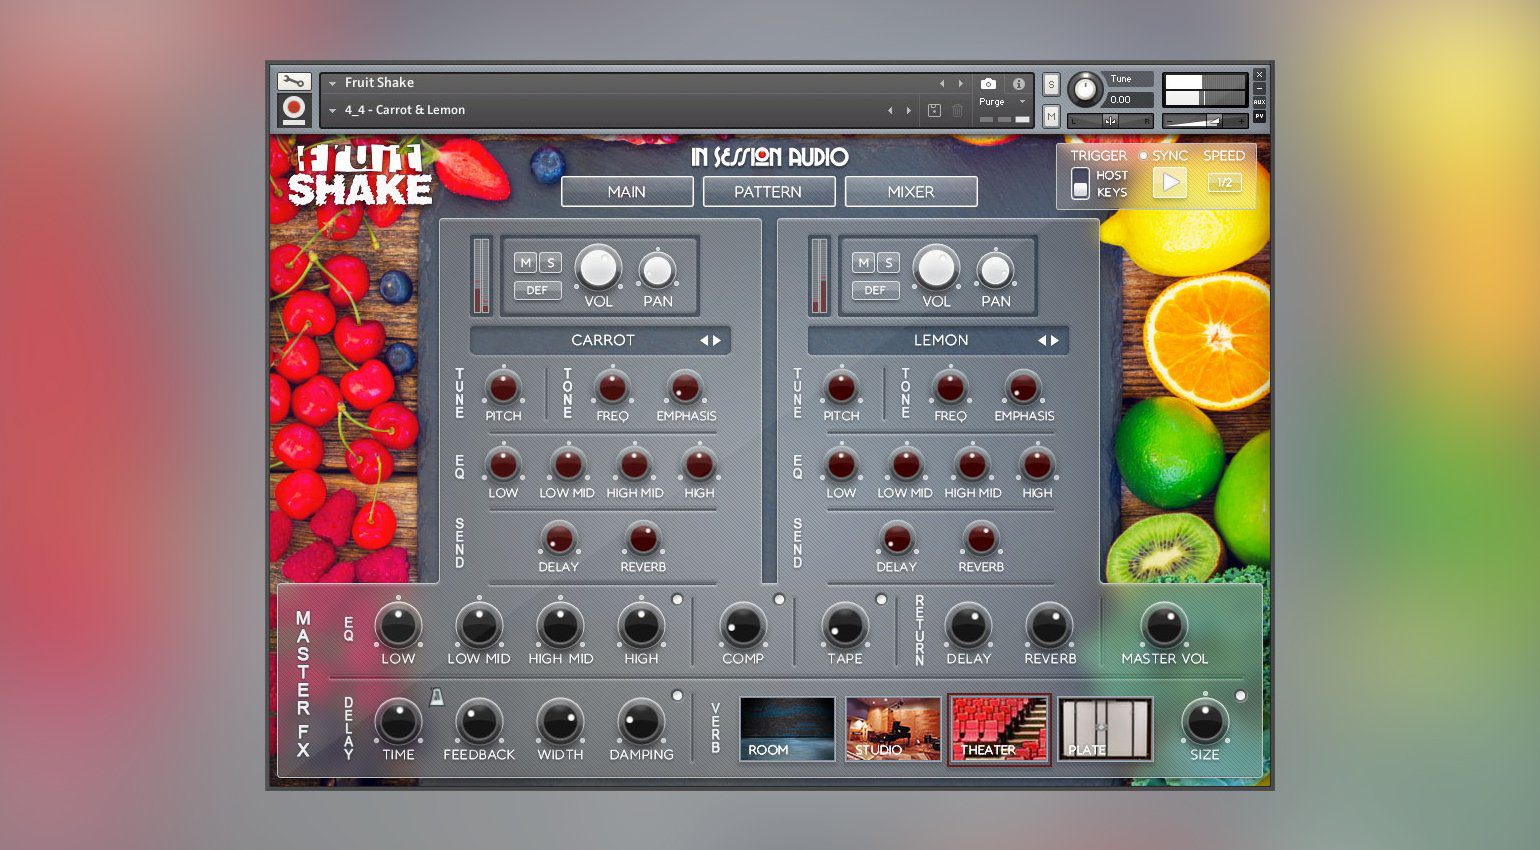
Task: Expand the 4_4 - Carrot & Lemon snapshot dropdown
Action: point(332,111)
